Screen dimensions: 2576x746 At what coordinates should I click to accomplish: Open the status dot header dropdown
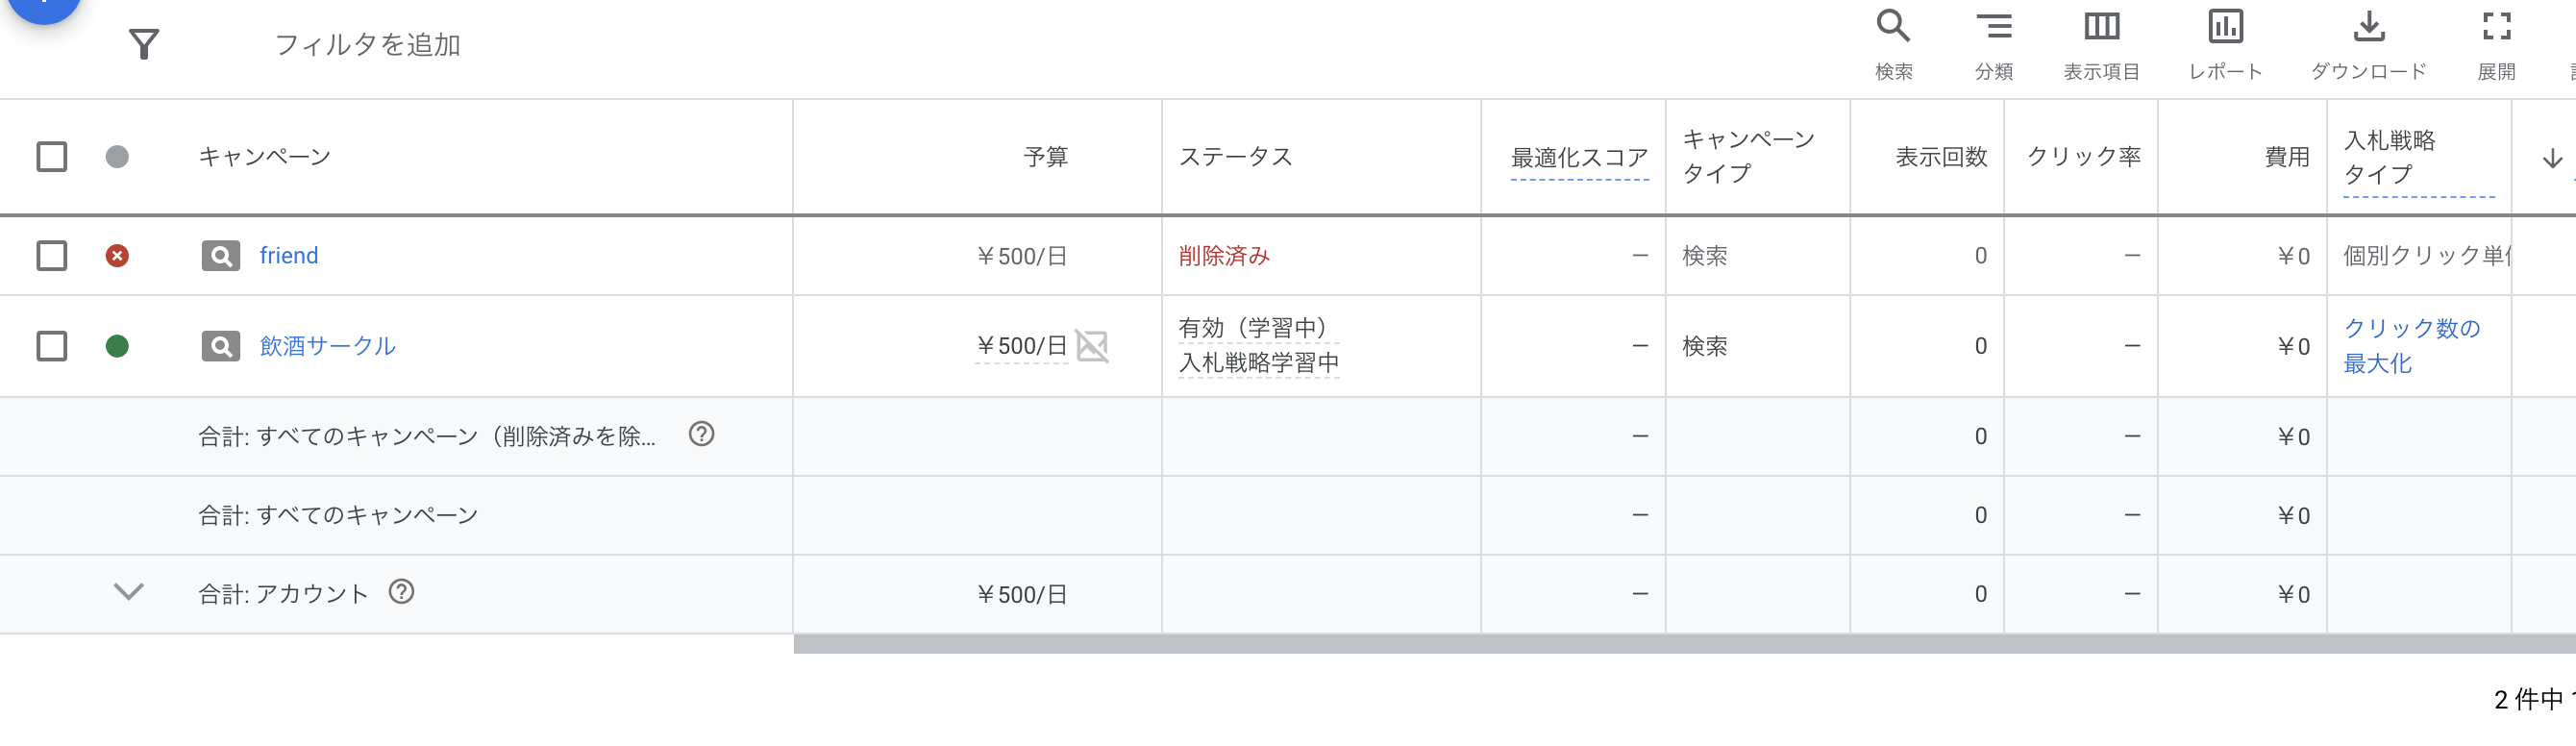117,157
